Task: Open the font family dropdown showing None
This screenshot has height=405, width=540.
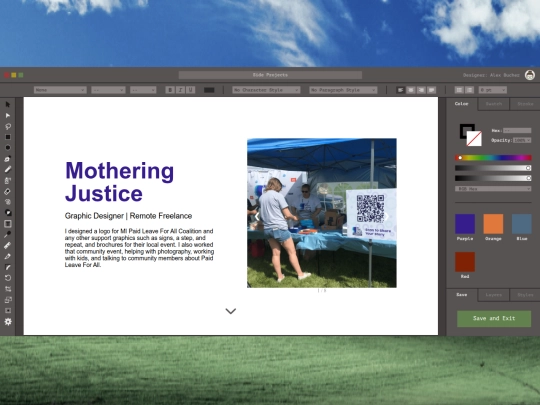Action: (60, 90)
